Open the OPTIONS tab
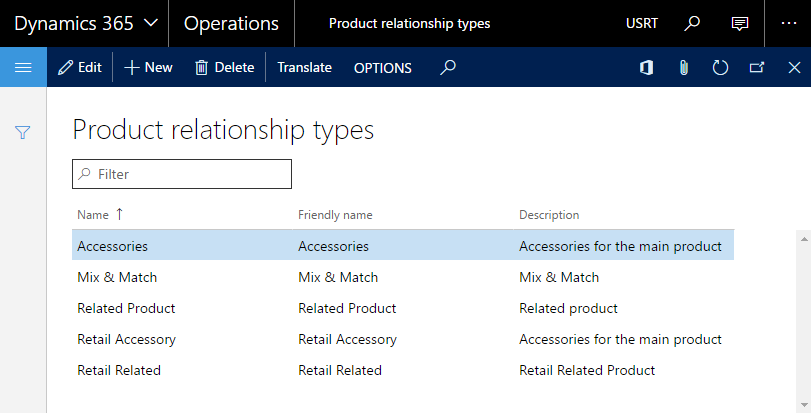Screen dimensions: 811x413 [383, 68]
